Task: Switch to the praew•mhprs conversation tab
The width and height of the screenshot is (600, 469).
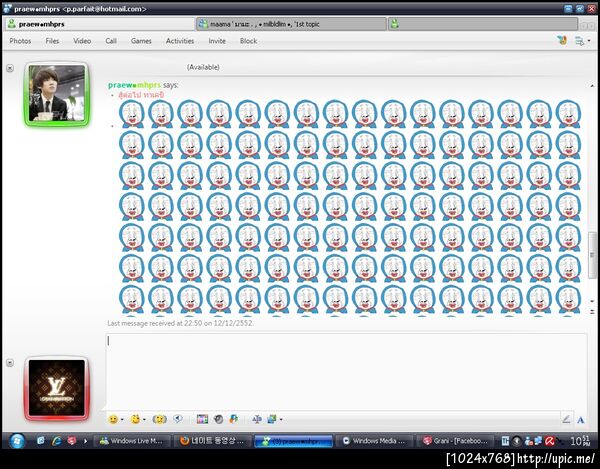Action: coord(99,24)
